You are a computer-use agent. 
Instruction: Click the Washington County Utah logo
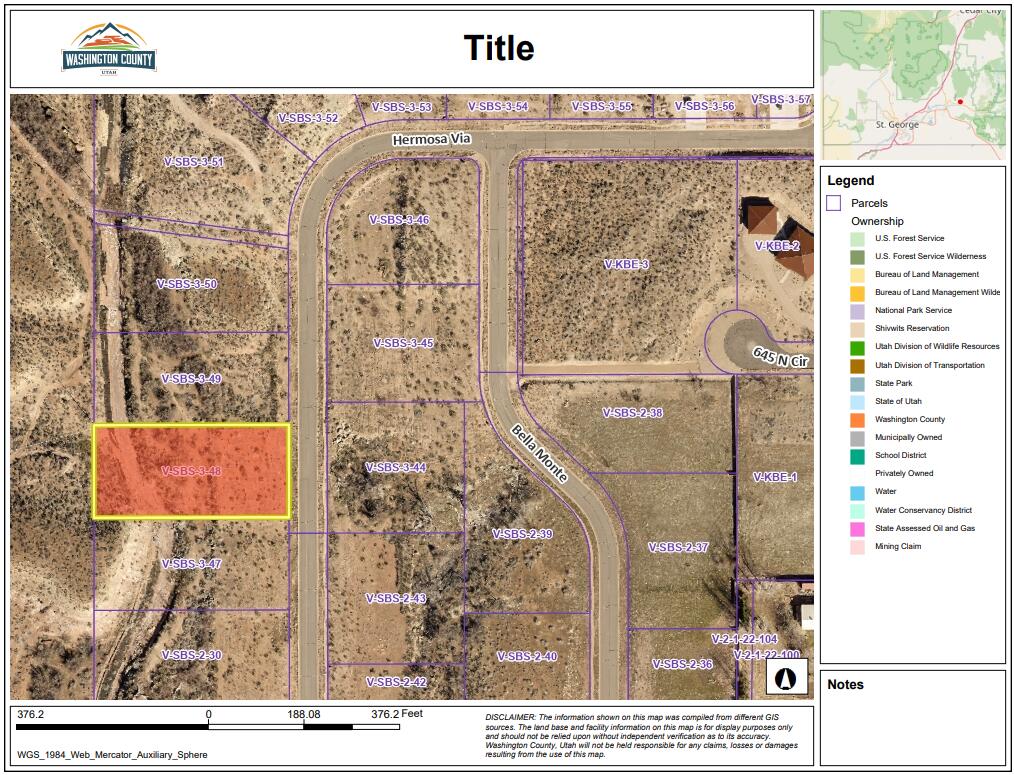click(109, 49)
